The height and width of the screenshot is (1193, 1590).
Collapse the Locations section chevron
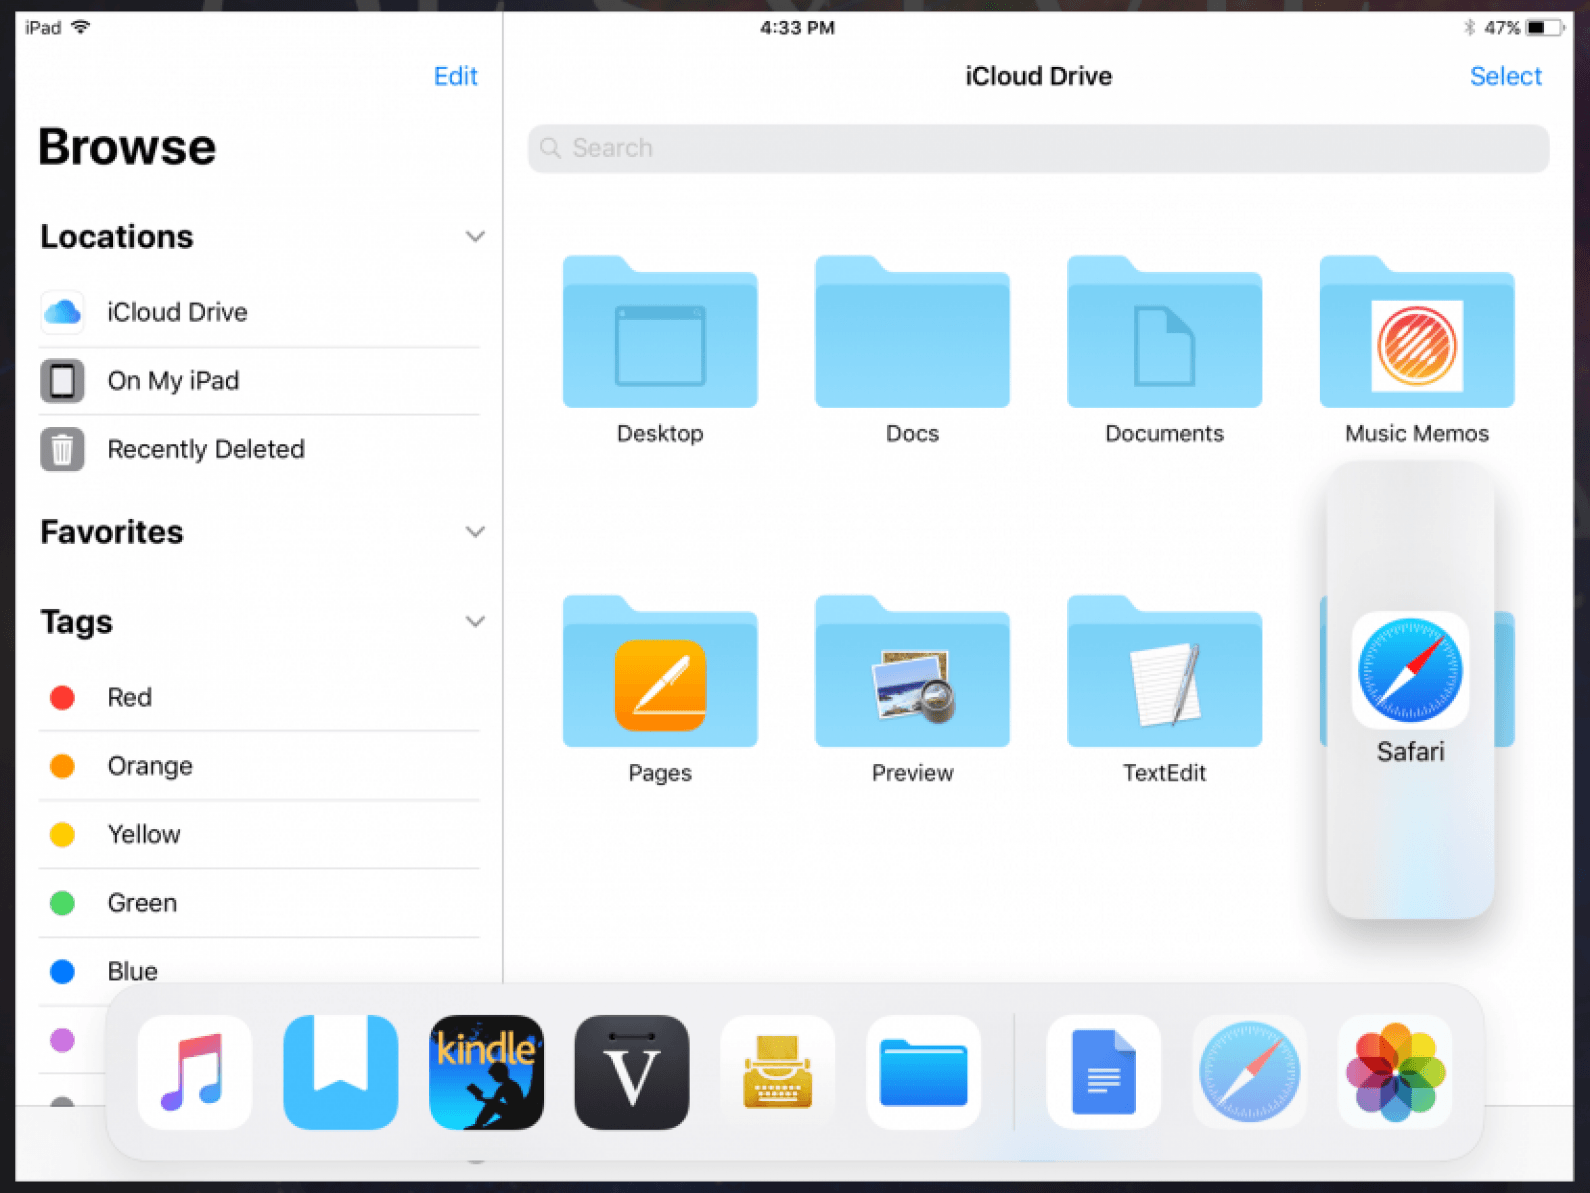click(475, 237)
